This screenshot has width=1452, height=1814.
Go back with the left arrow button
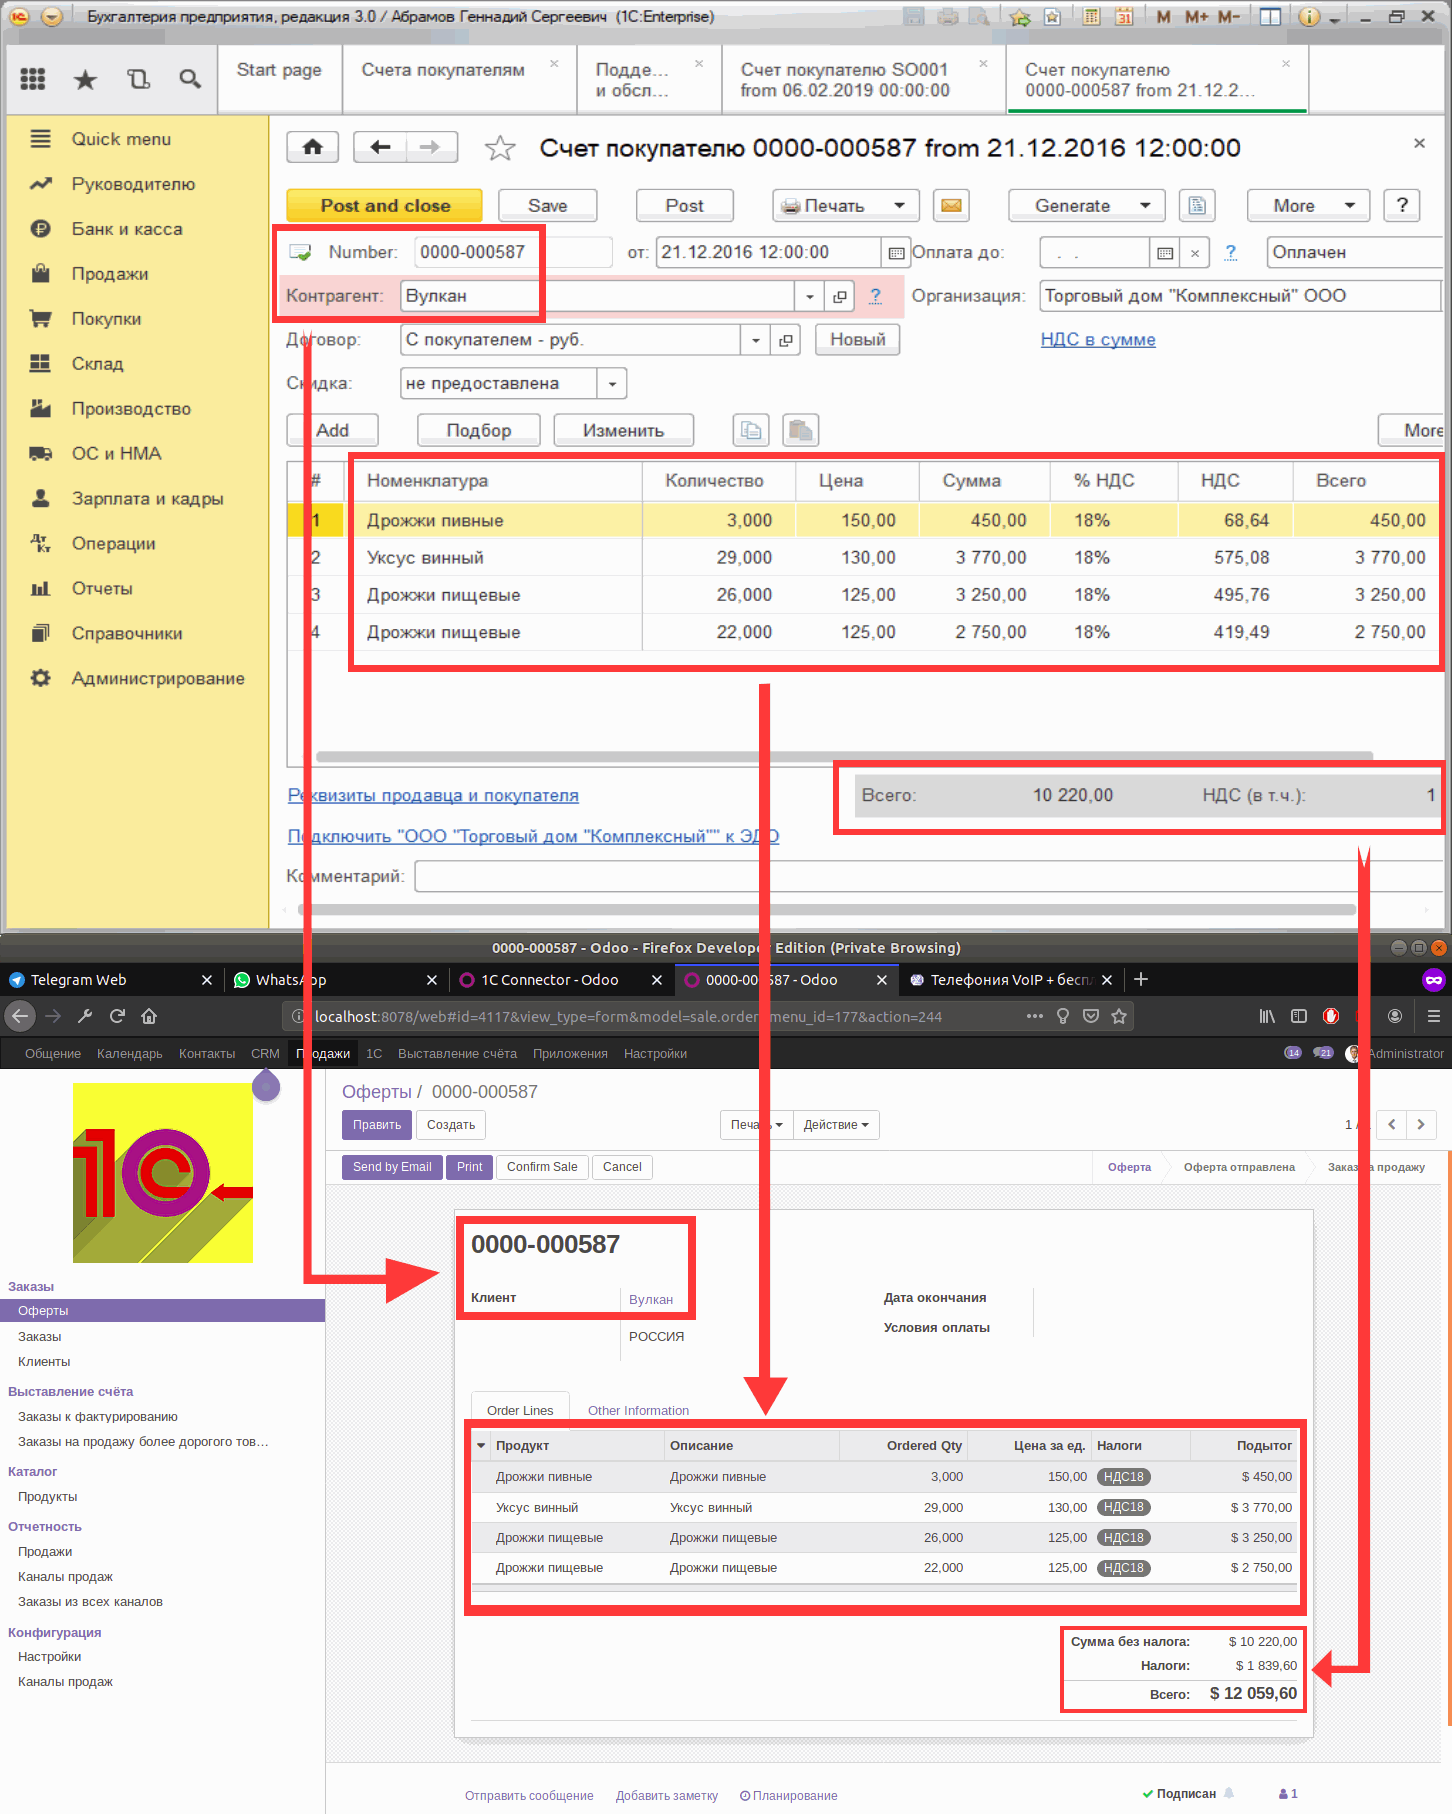pyautogui.click(x=380, y=147)
